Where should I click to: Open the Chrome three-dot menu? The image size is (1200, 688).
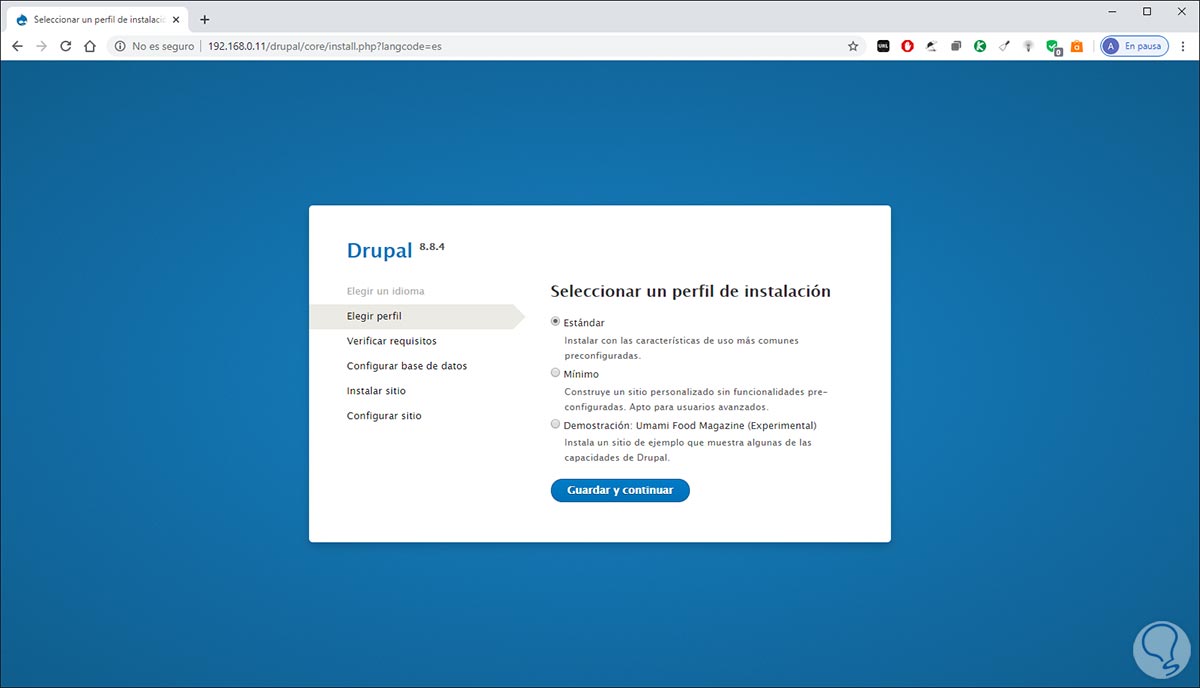[1184, 46]
